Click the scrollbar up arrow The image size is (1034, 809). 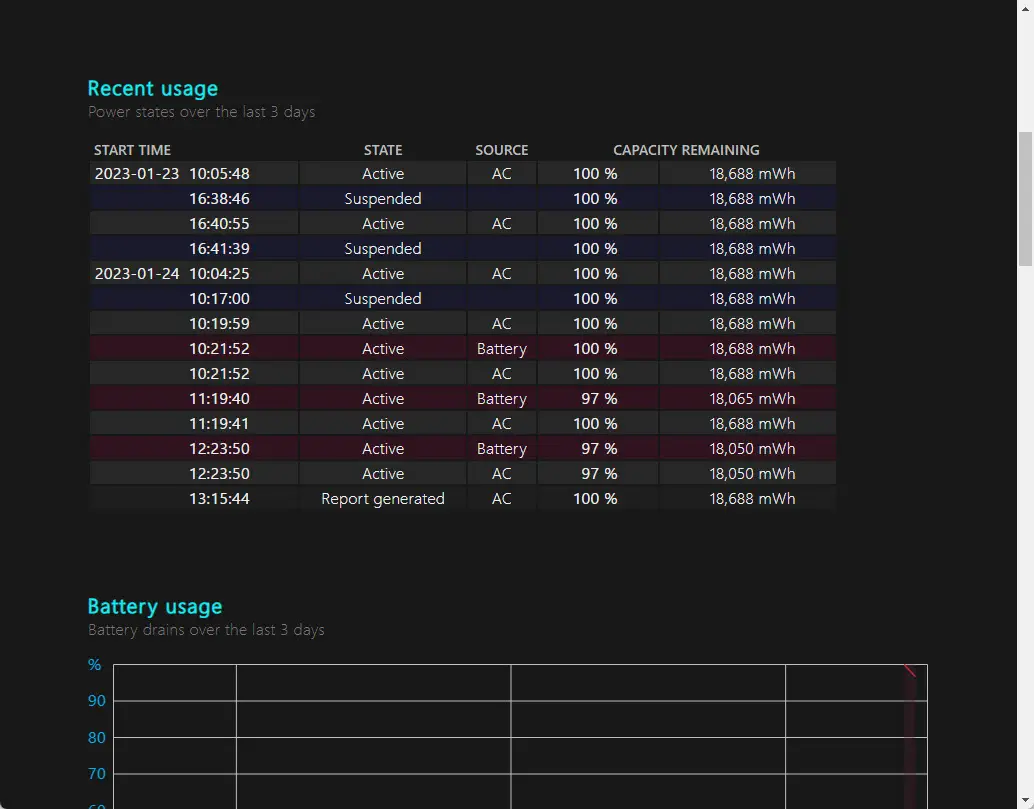pos(1025,8)
